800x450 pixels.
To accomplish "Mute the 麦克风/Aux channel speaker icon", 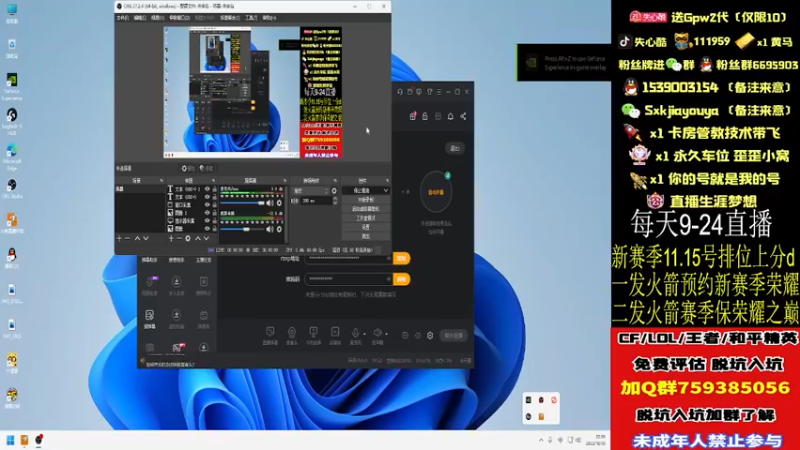I will (x=270, y=203).
